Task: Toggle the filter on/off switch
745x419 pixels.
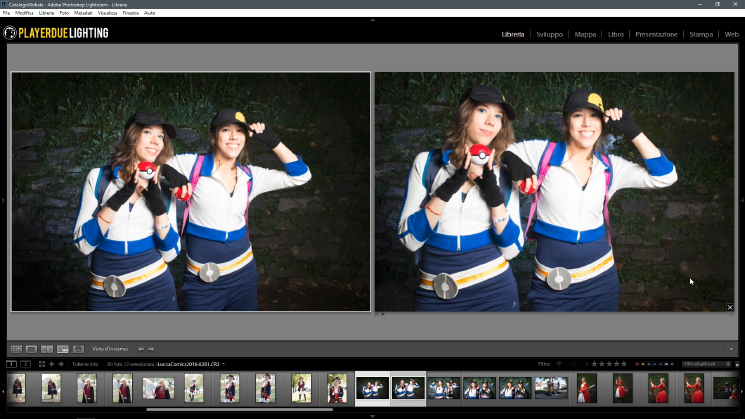Action: coord(737,364)
